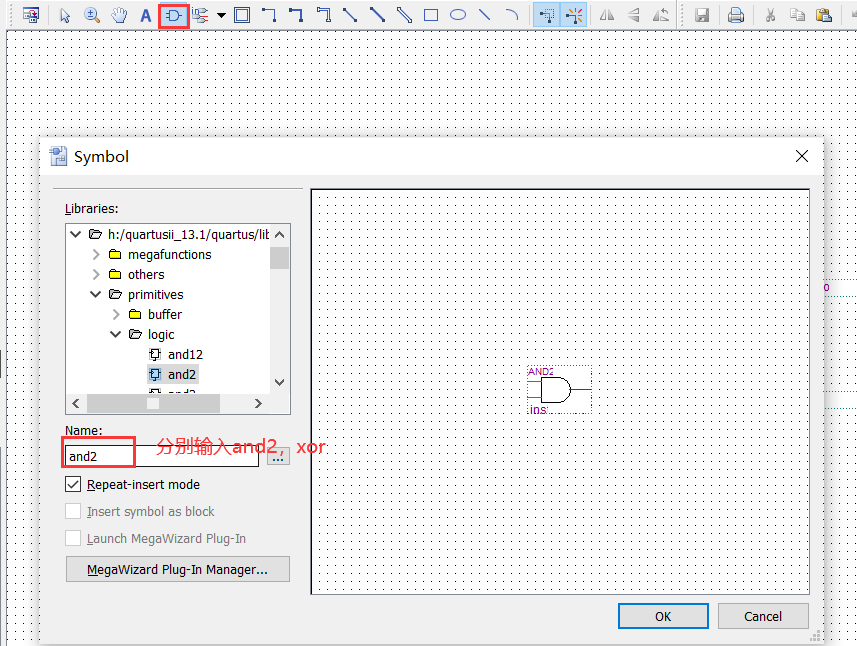857x646 pixels.
Task: Click the Paste clipboard icon
Action: [x=824, y=15]
